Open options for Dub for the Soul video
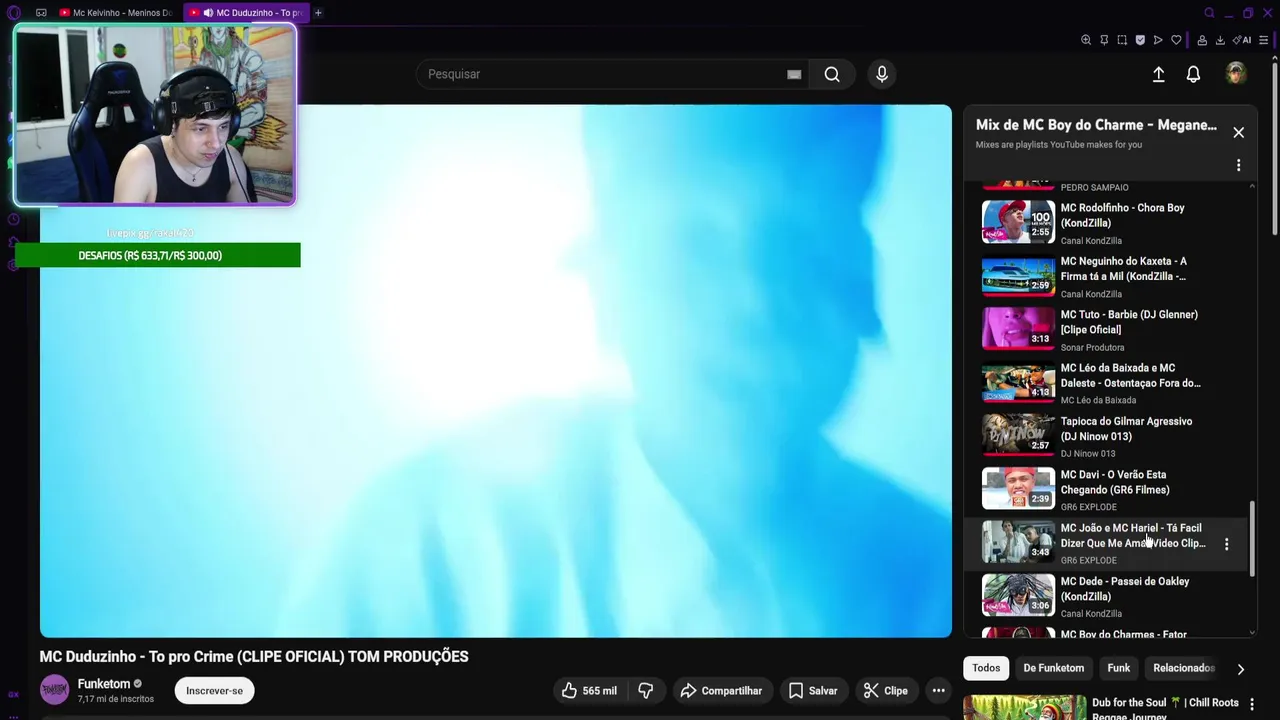Screen dimensions: 1280x720 (1251, 704)
